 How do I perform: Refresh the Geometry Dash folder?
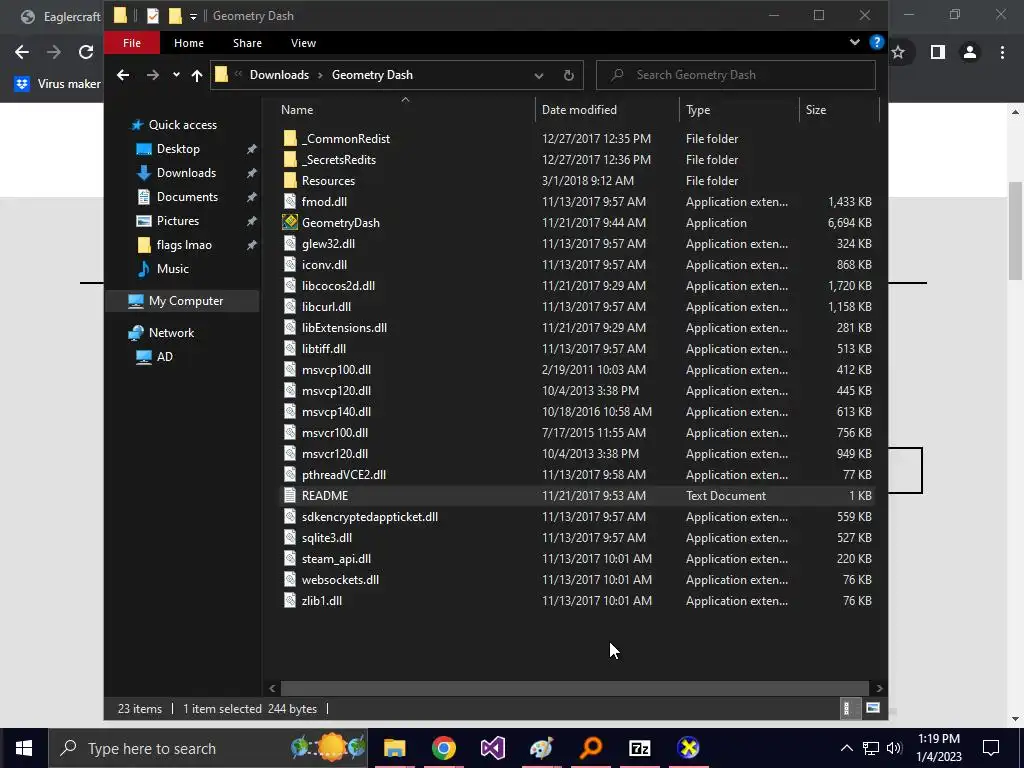[x=568, y=75]
